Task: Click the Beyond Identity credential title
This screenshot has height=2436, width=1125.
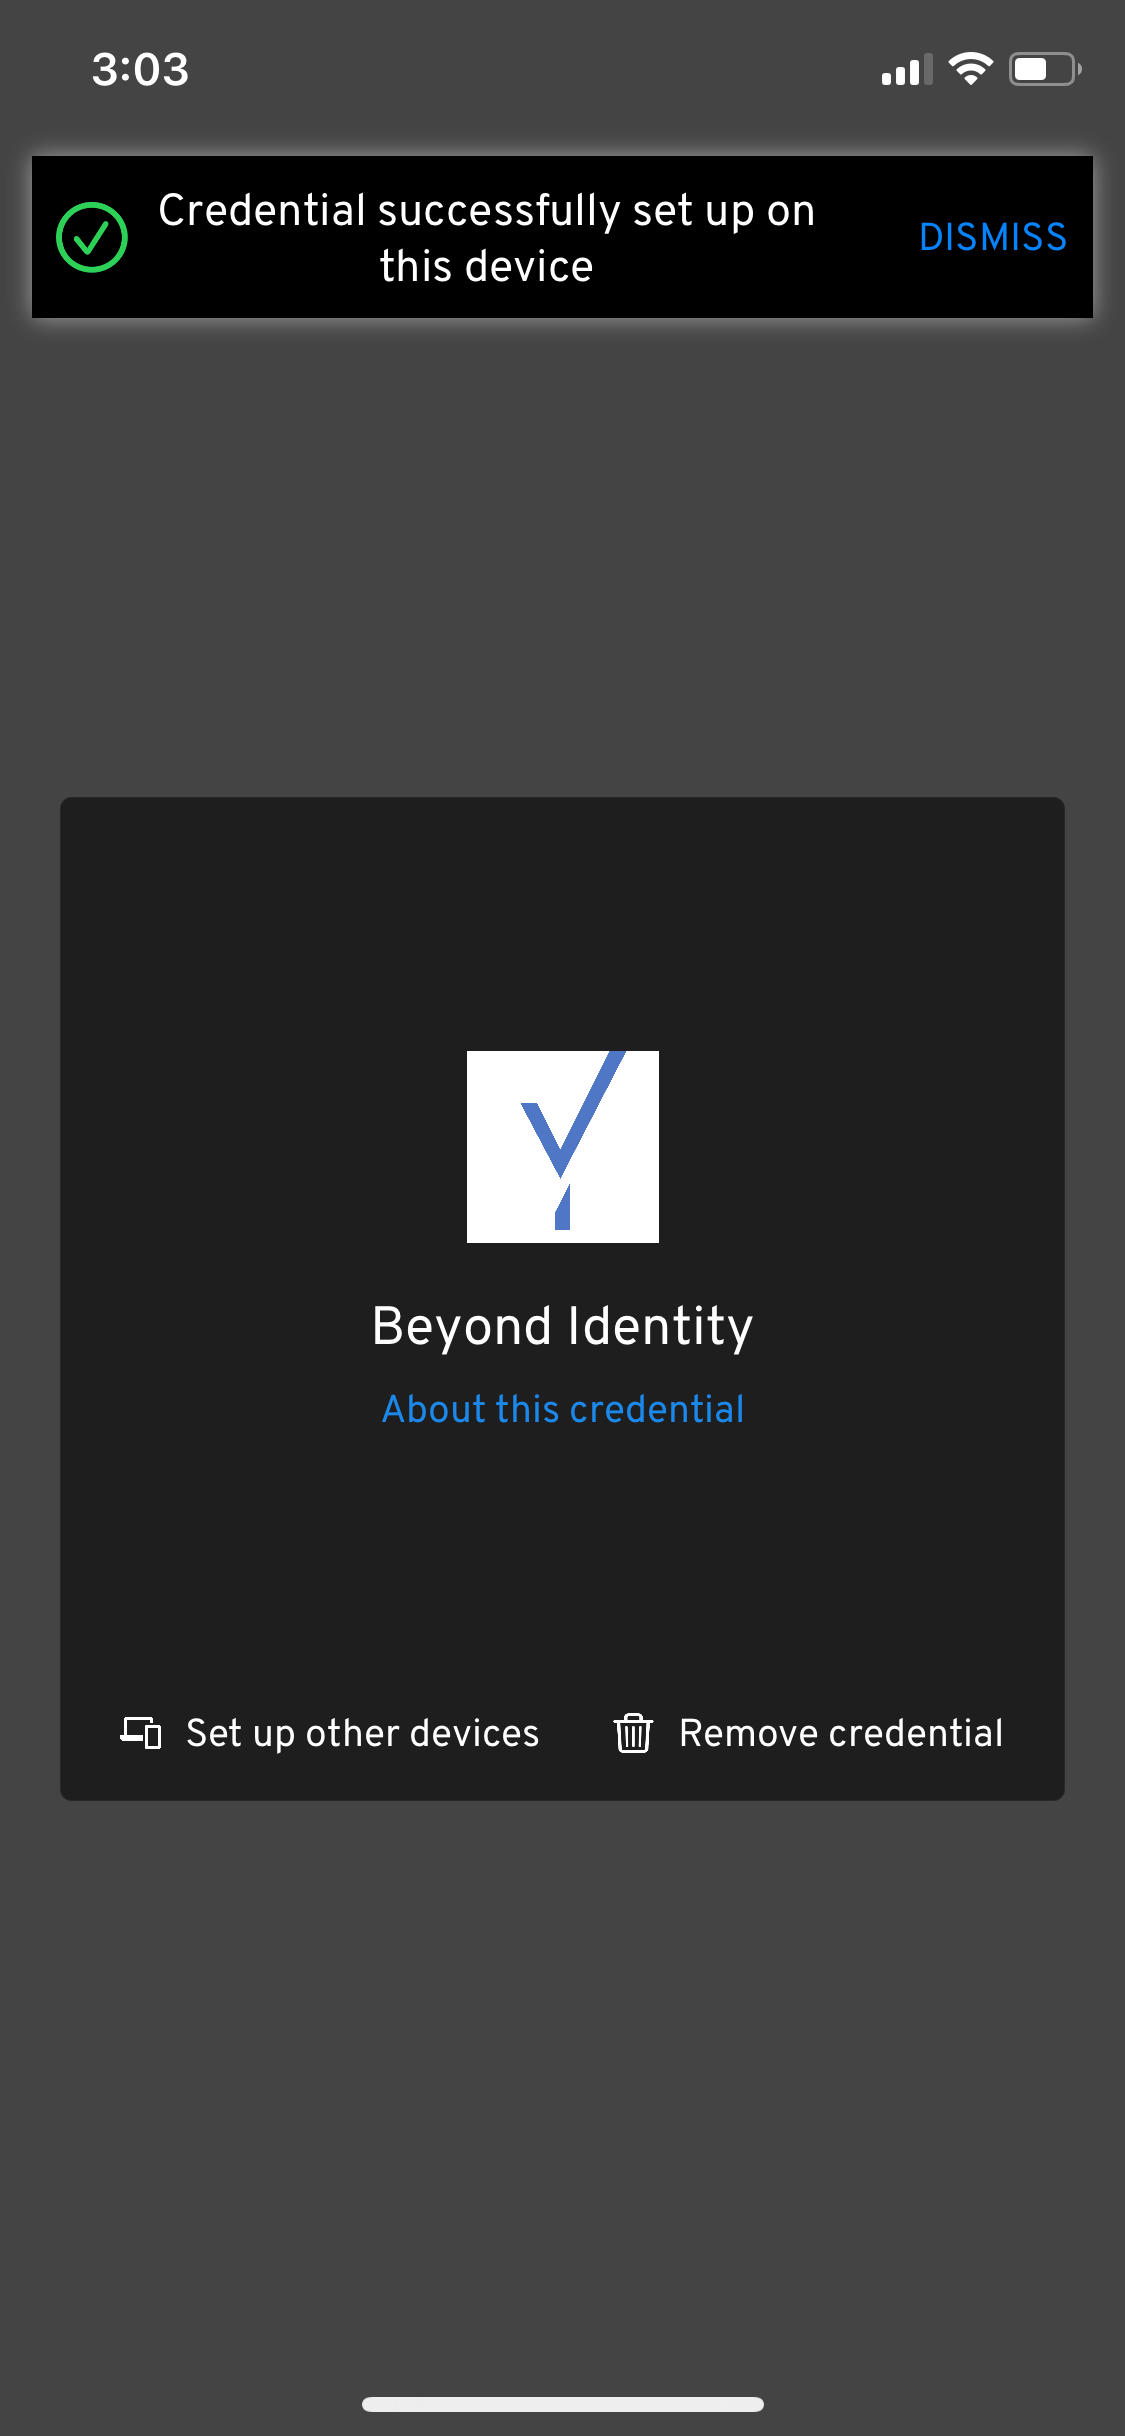Action: tap(562, 1326)
